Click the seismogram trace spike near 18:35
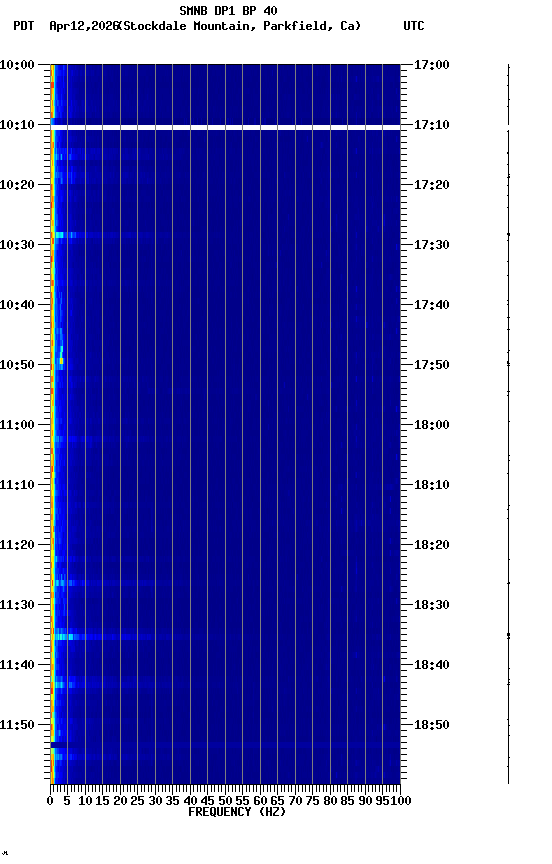This screenshot has height=864, width=552. [508, 636]
